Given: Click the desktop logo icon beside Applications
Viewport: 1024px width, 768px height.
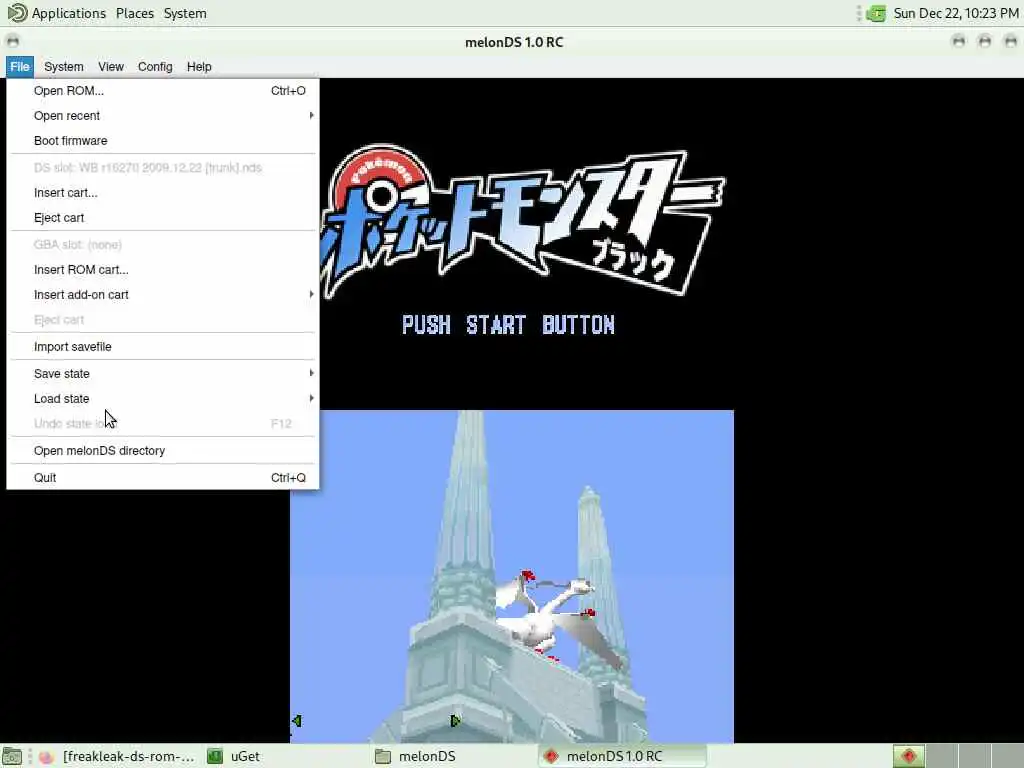Looking at the screenshot, I should [17, 12].
